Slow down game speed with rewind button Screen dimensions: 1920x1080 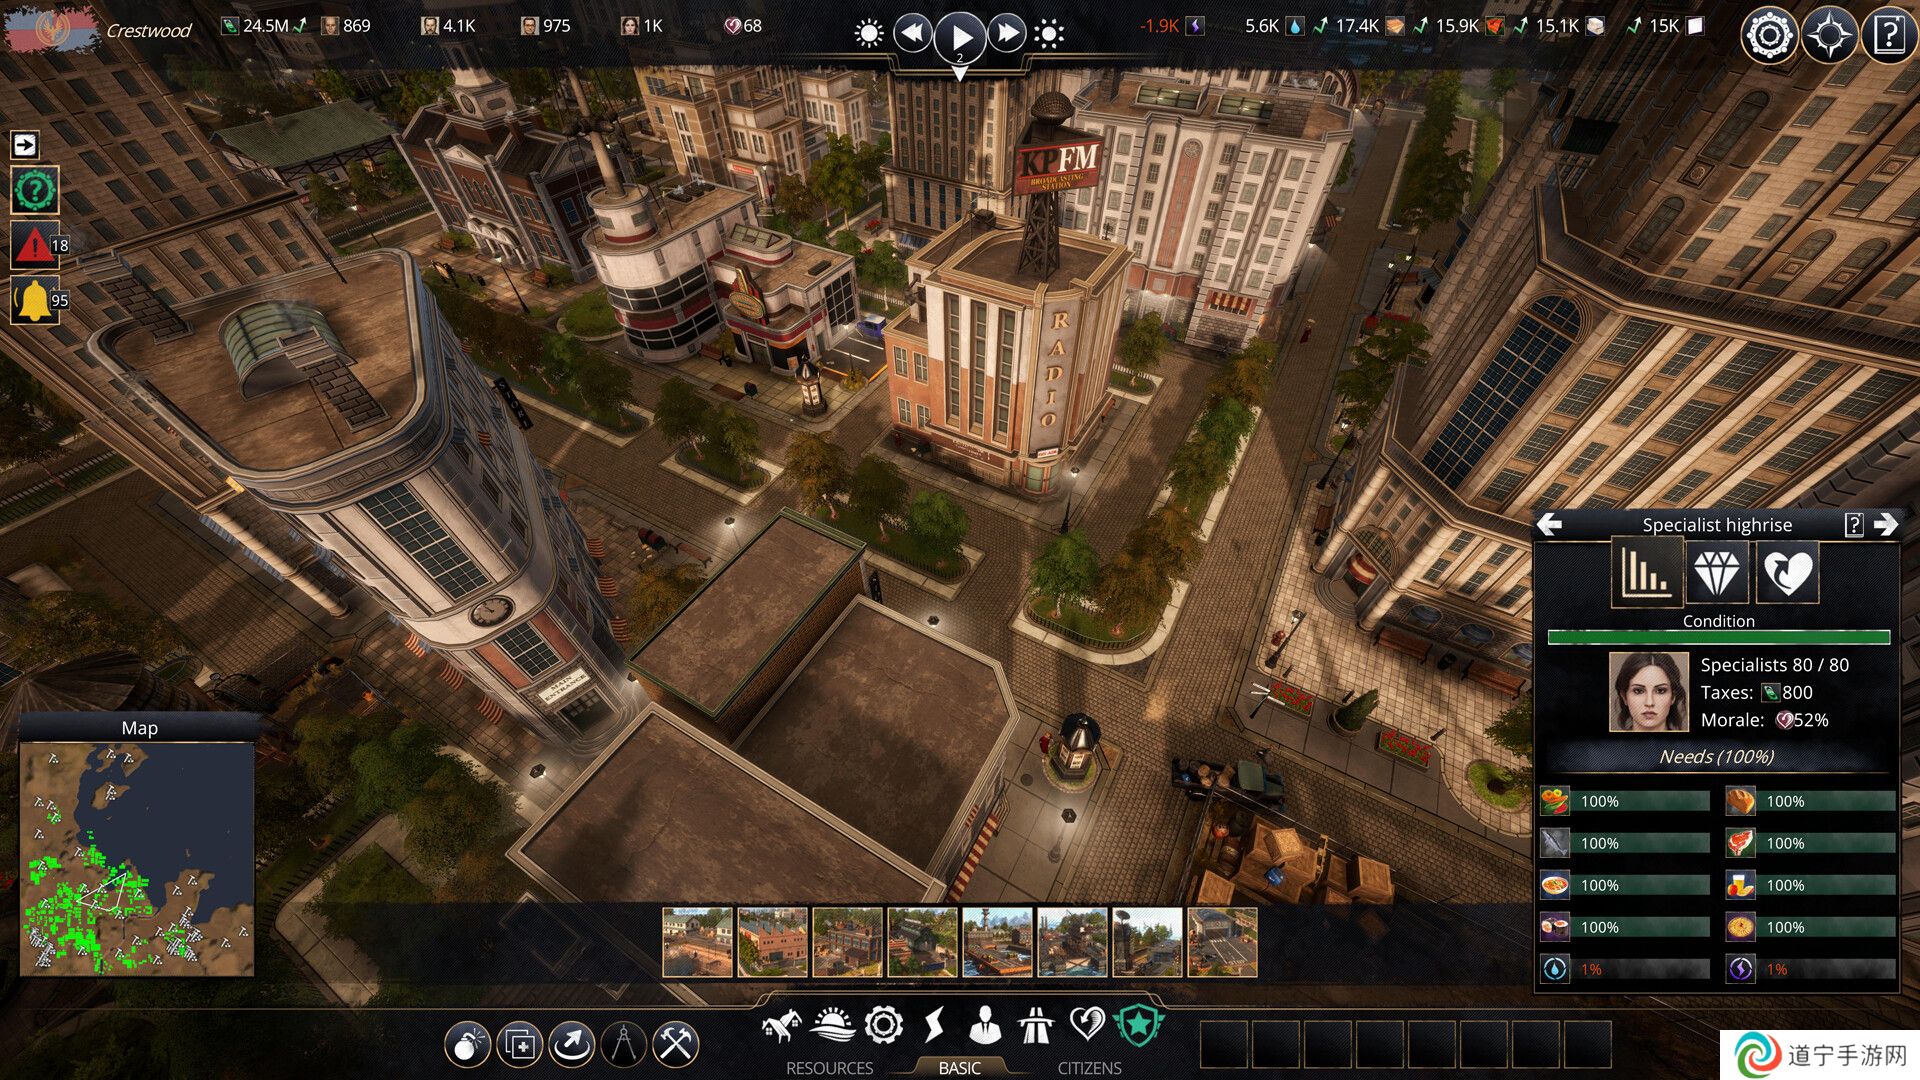click(x=912, y=34)
